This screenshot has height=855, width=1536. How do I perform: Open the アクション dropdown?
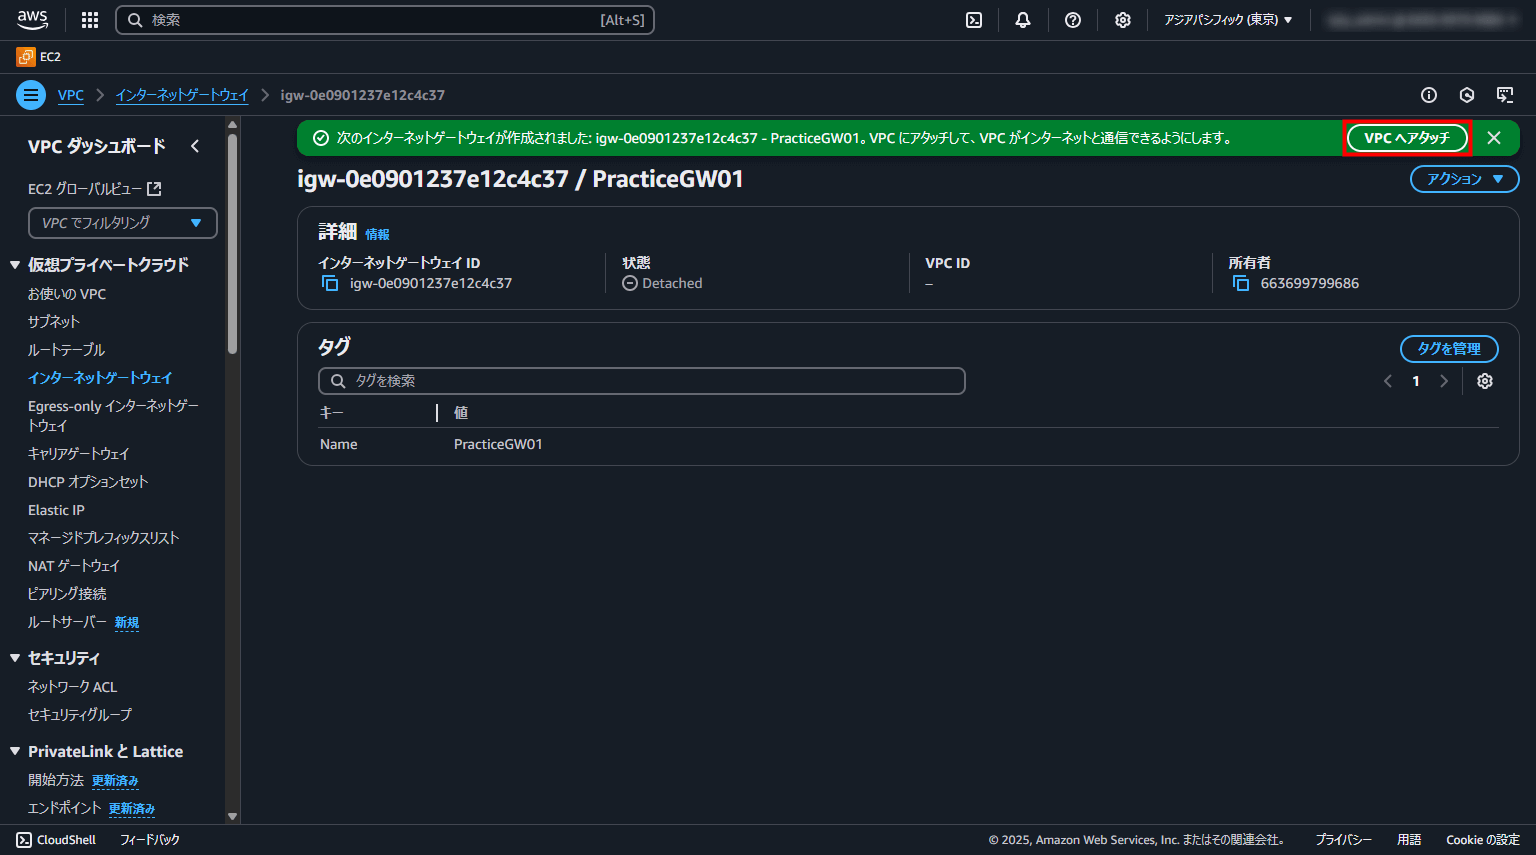pos(1464,179)
